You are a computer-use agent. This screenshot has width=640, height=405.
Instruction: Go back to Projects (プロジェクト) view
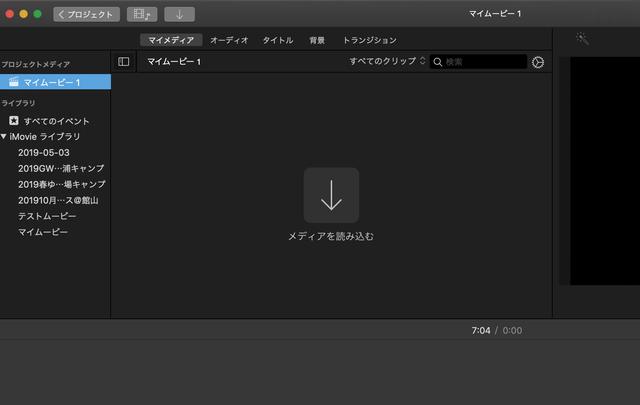tap(87, 14)
